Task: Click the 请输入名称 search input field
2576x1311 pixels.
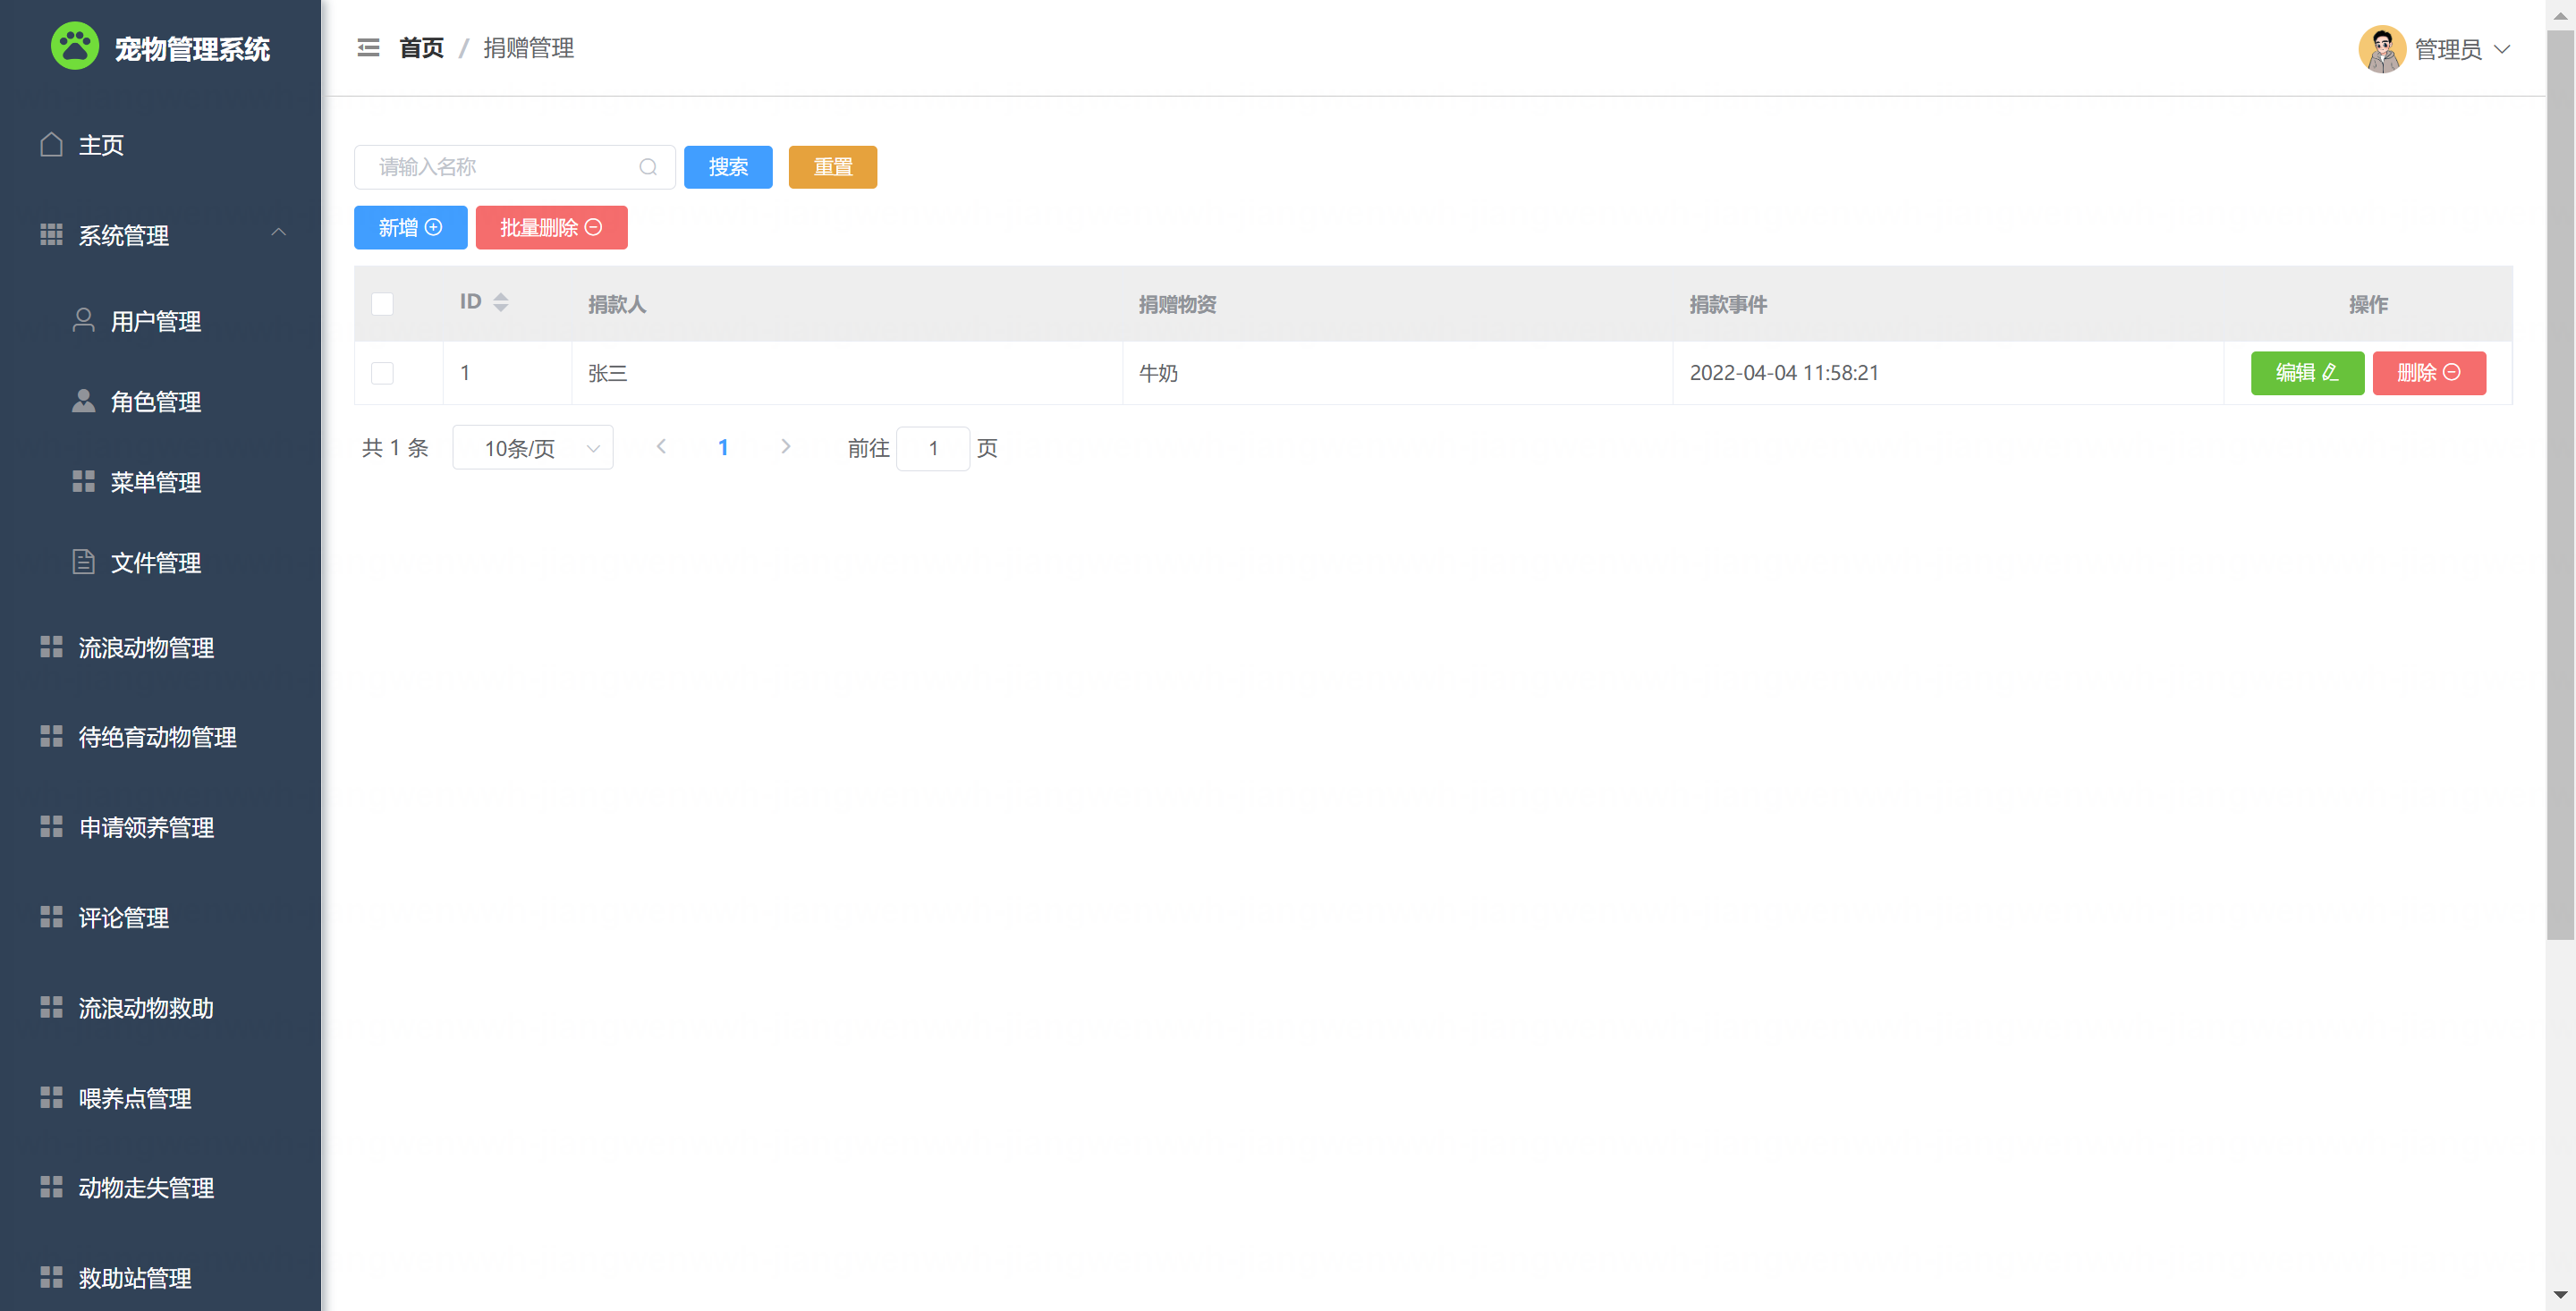Action: pyautogui.click(x=500, y=167)
